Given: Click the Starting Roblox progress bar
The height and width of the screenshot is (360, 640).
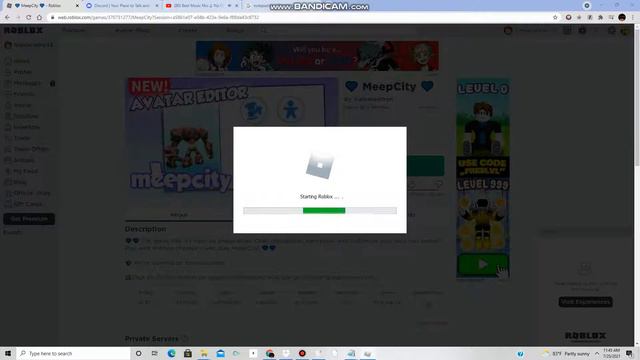Looking at the screenshot, I should pyautogui.click(x=320, y=211).
